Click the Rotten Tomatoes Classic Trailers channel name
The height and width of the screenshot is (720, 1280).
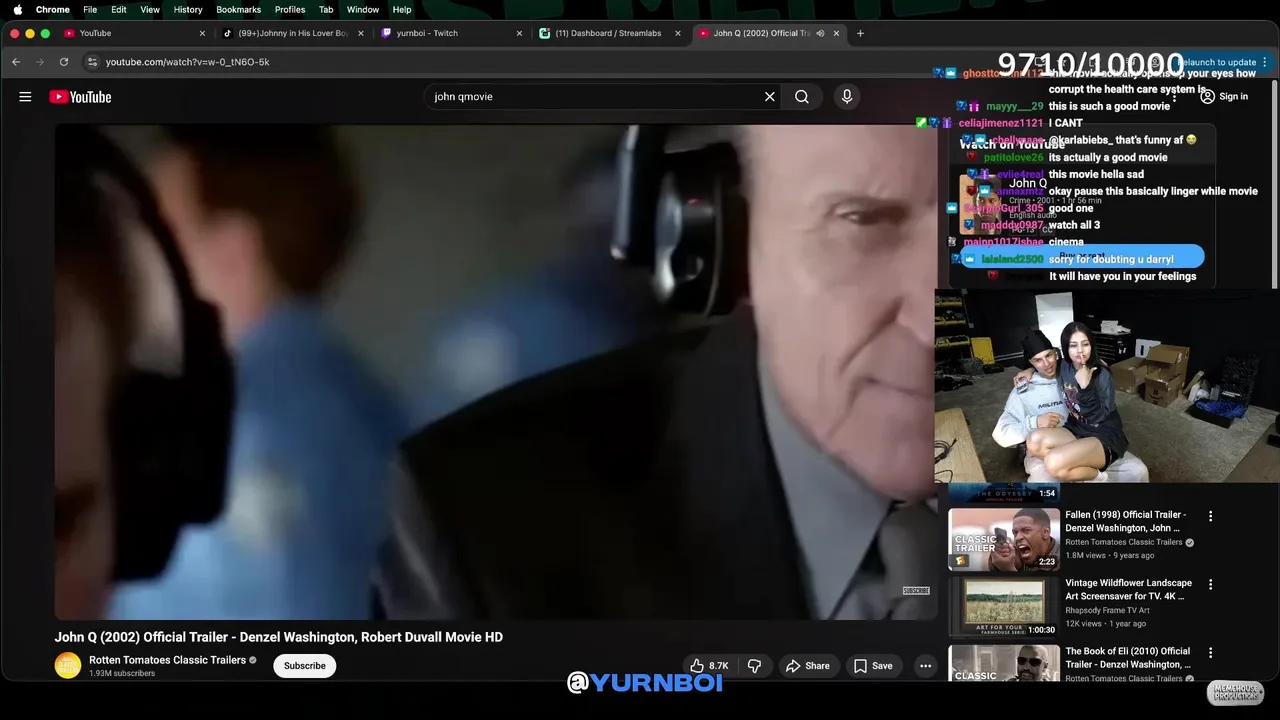[167, 660]
